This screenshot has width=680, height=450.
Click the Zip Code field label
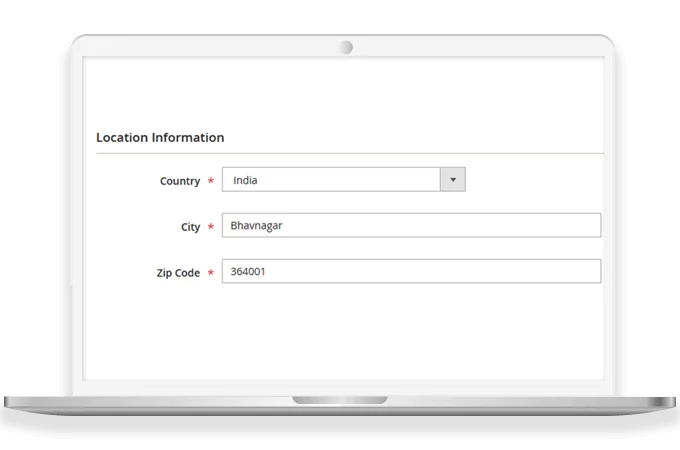coord(178,273)
